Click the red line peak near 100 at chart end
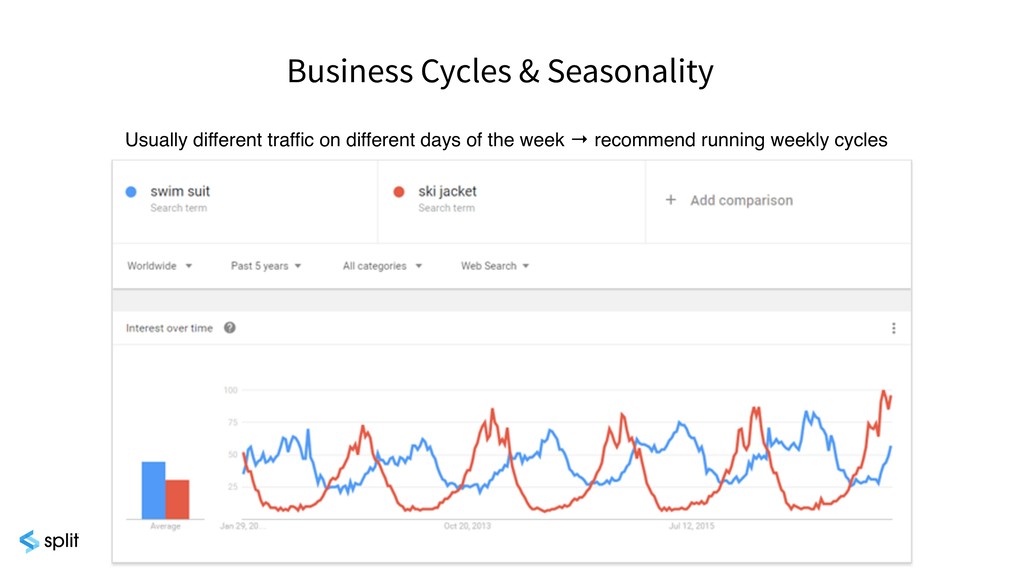Image resolution: width=1024 pixels, height=576 pixels. tap(884, 392)
